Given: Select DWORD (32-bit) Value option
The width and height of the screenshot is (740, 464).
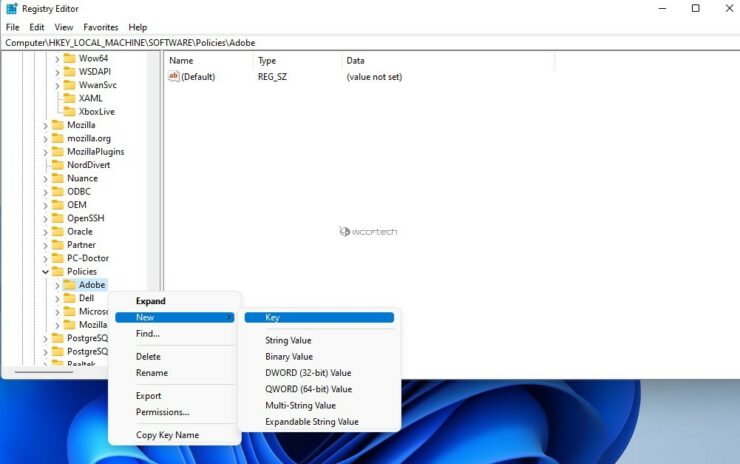Looking at the screenshot, I should click(x=308, y=373).
